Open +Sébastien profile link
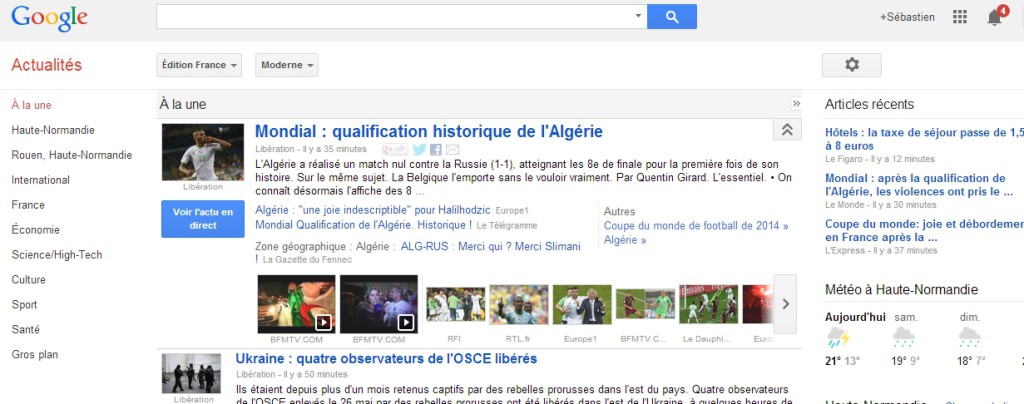 point(907,17)
